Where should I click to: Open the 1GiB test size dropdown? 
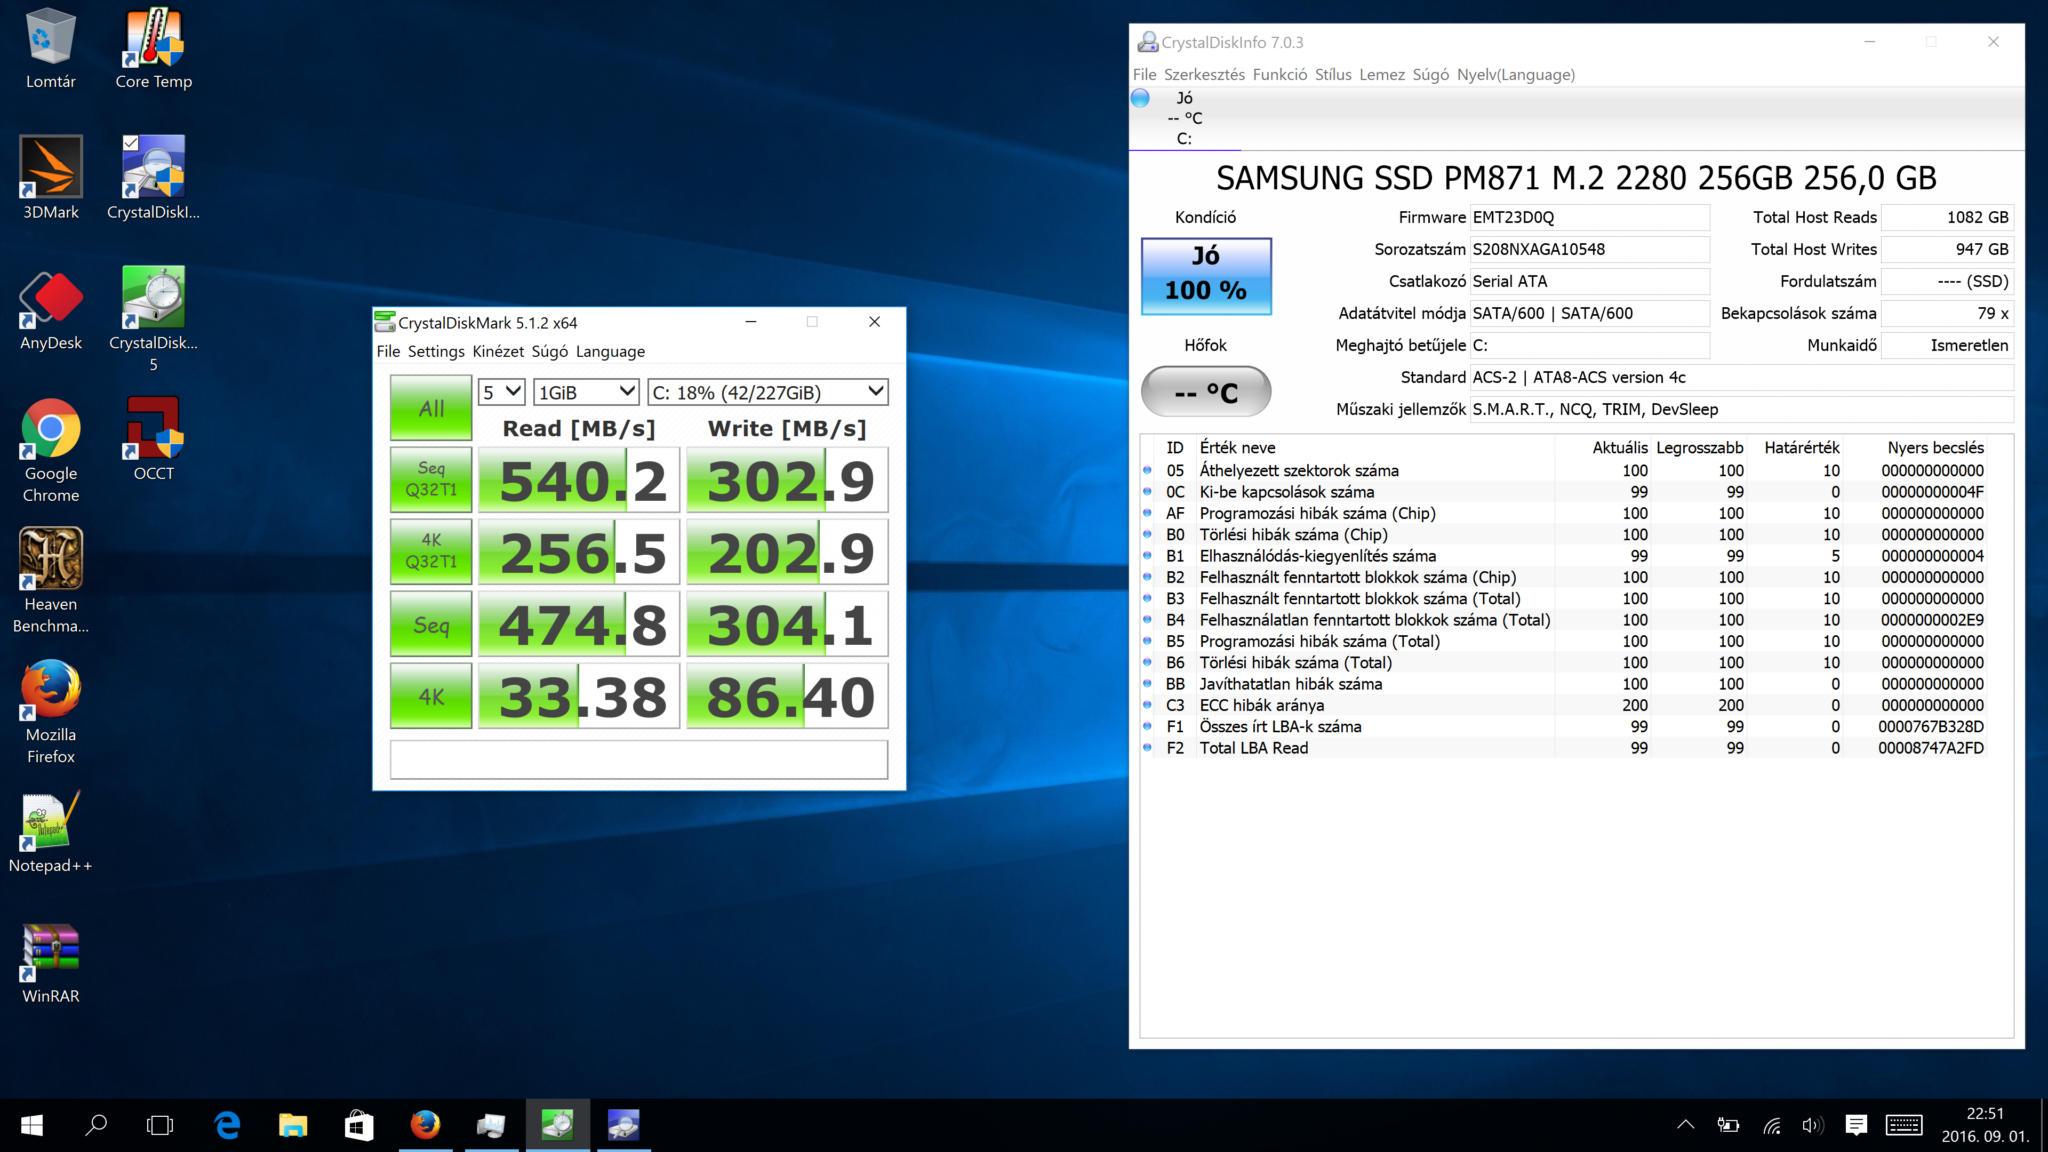pos(586,391)
